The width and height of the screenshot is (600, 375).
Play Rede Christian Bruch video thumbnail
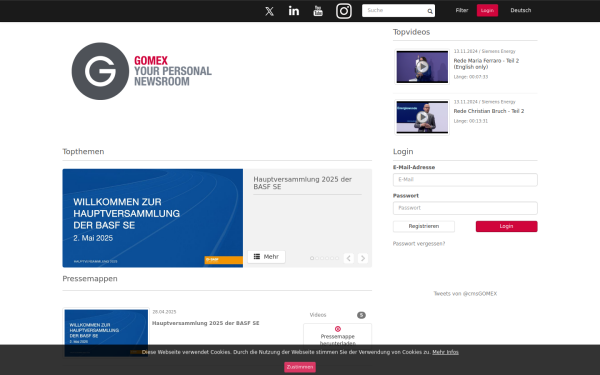[x=422, y=117]
